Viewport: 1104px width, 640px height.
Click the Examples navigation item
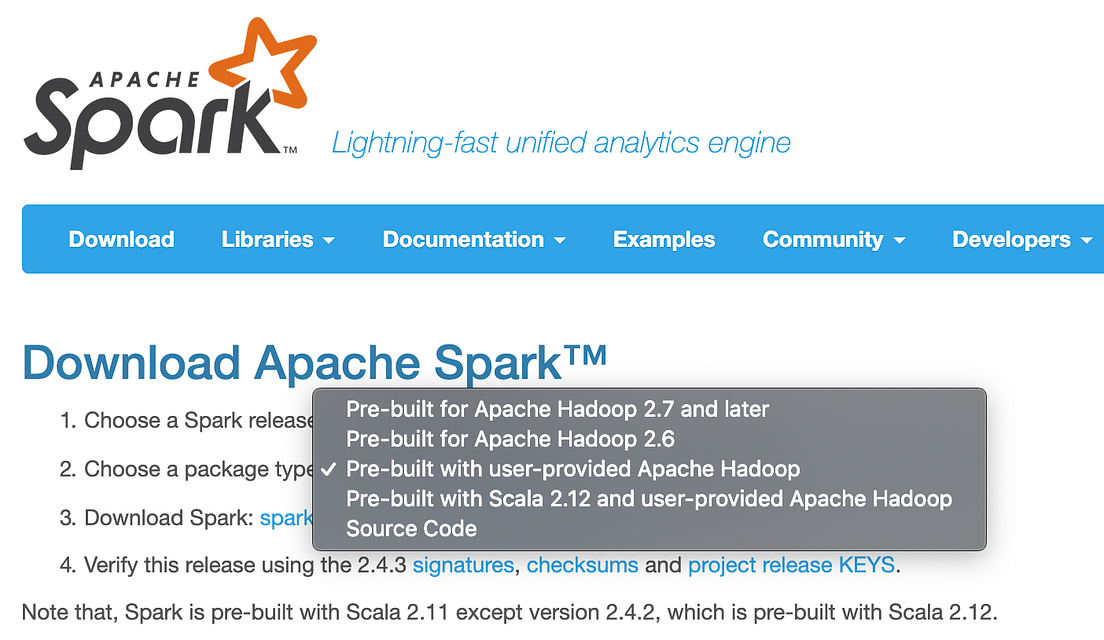(663, 239)
